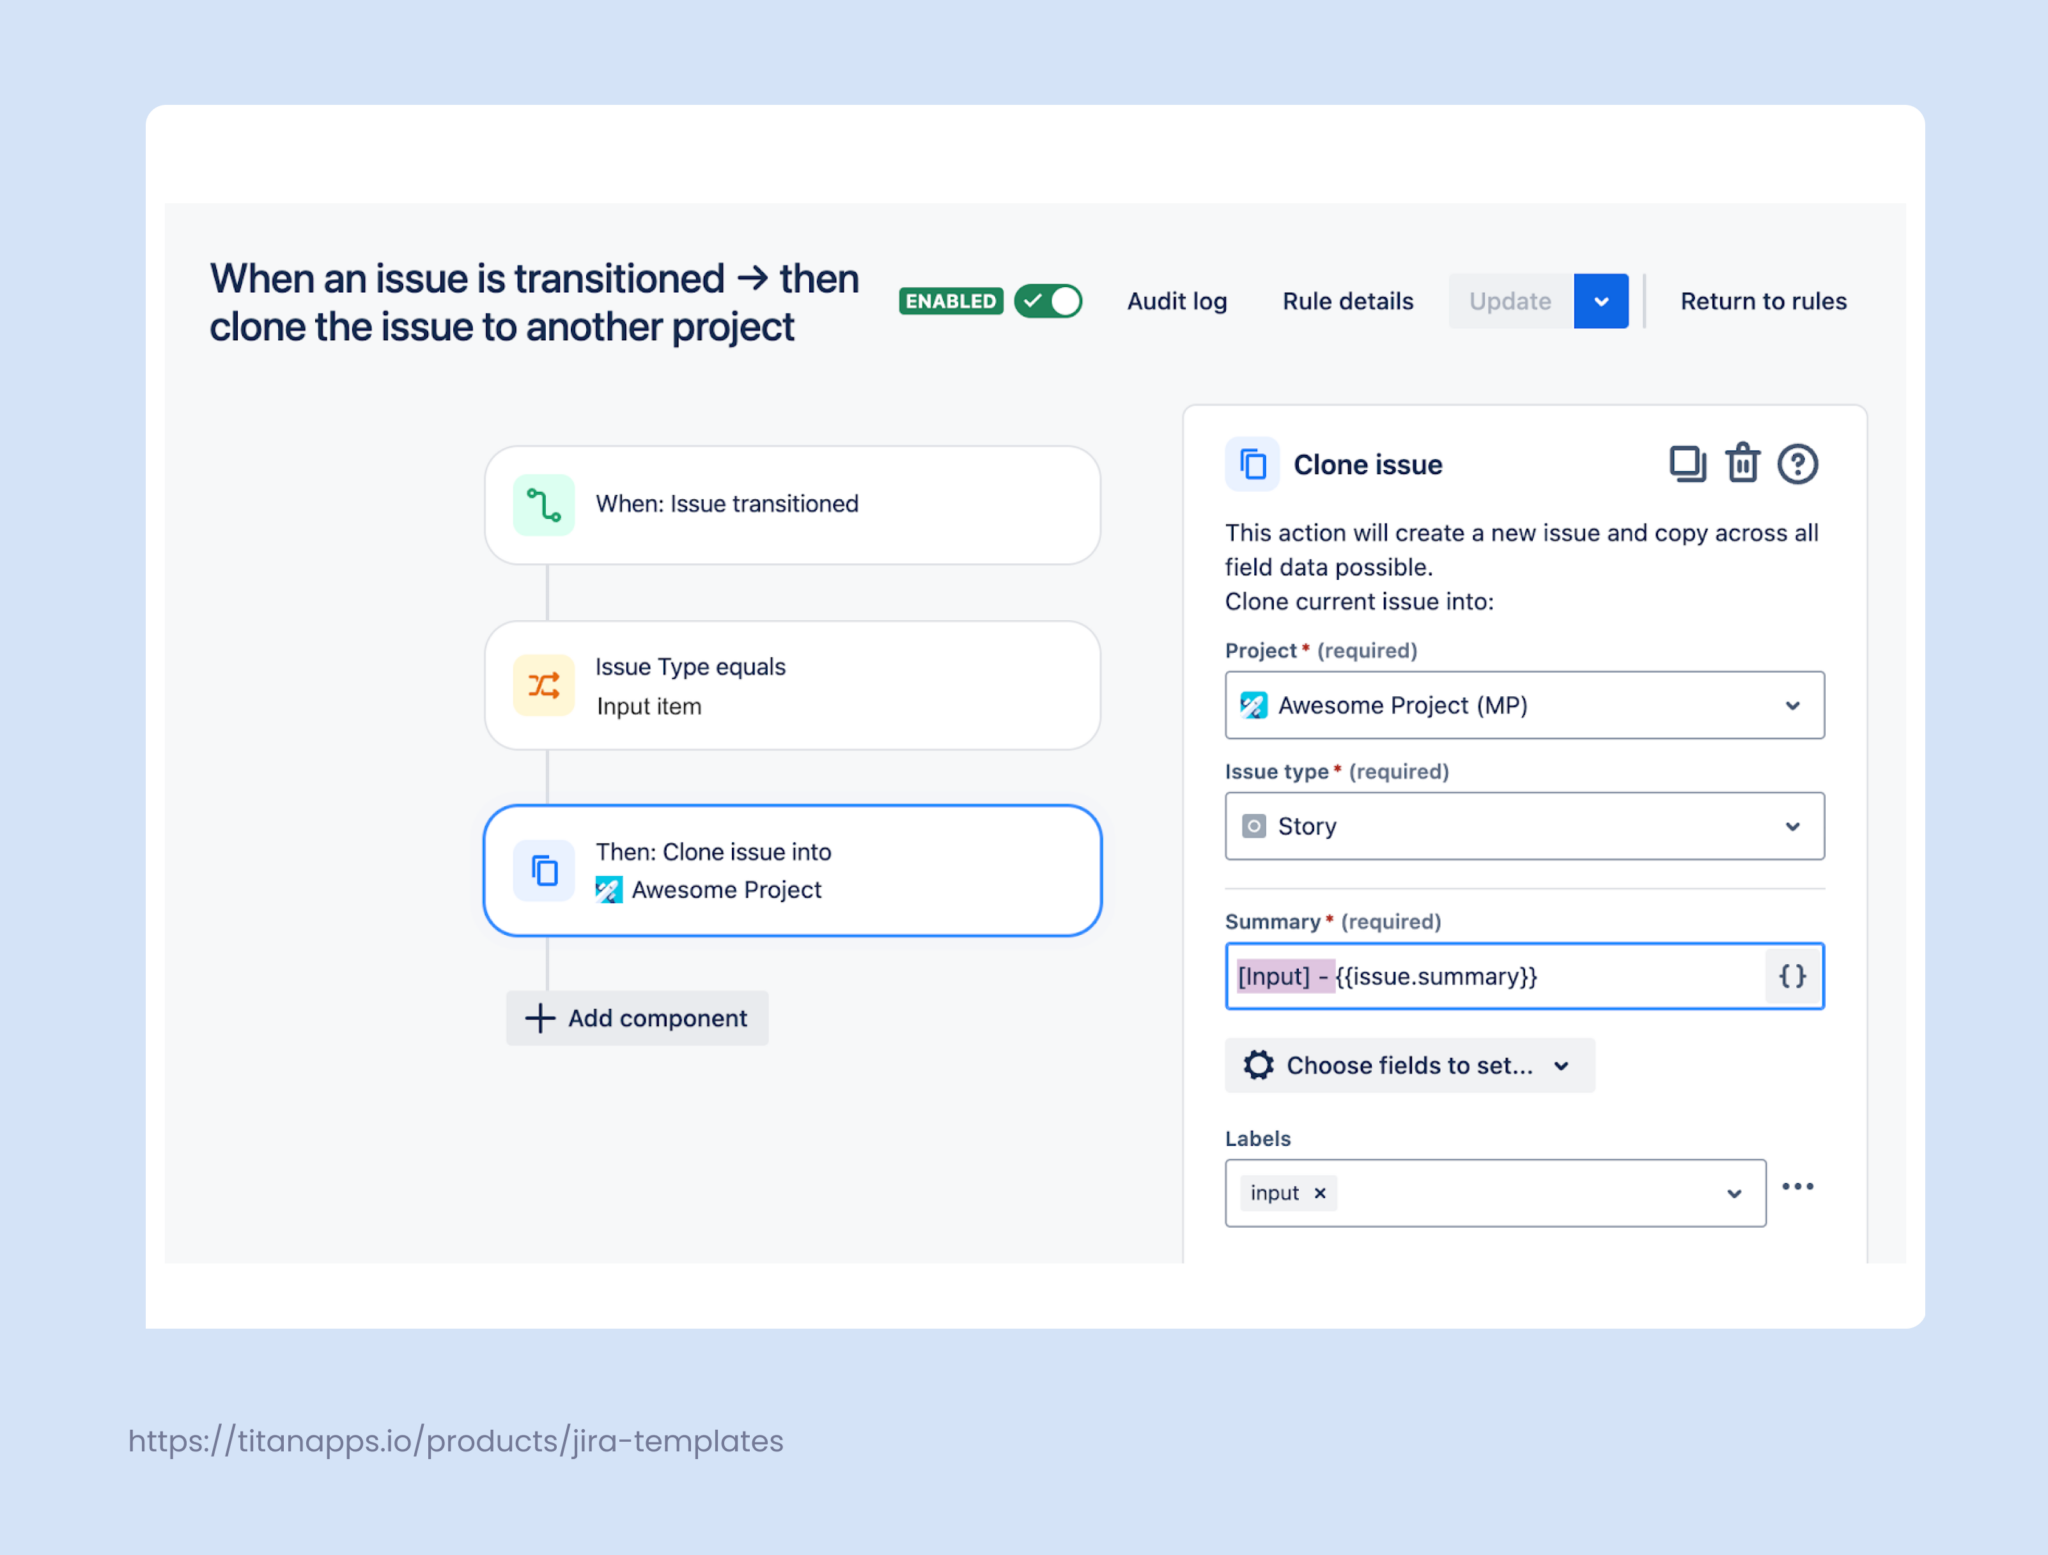Click the Issue Type equals condition icon
2048x1555 pixels.
pyautogui.click(x=543, y=685)
